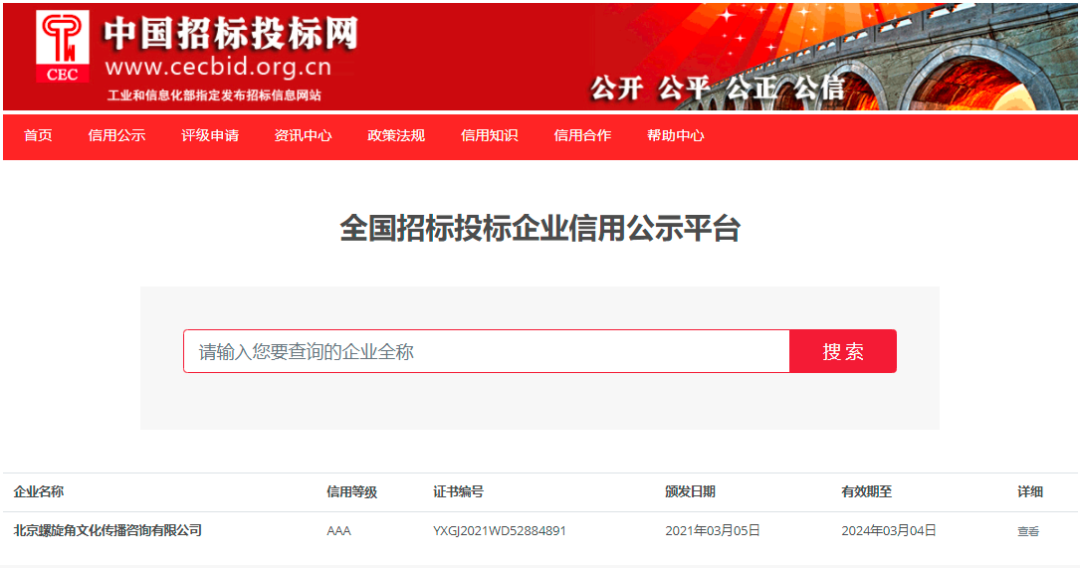This screenshot has height=568, width=1080.
Task: Open the 首页 menu item
Action: (38, 136)
